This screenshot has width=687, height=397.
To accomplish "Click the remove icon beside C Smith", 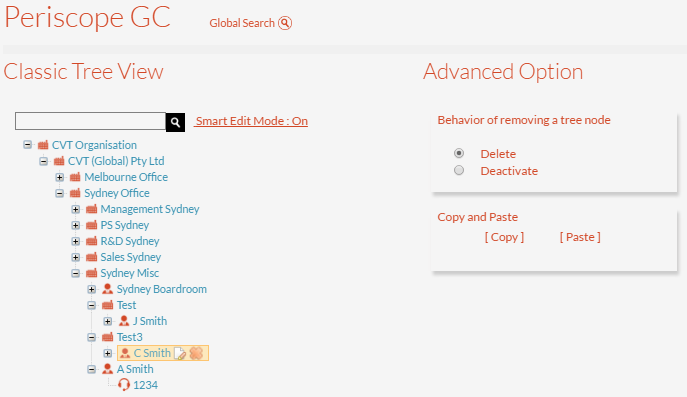I will point(196,353).
